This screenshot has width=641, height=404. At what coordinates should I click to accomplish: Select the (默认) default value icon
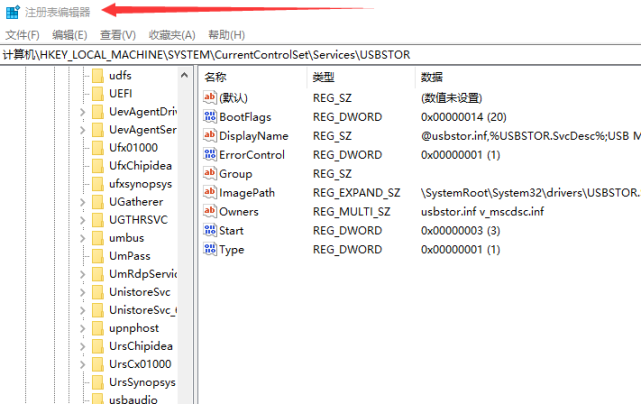(x=210, y=98)
